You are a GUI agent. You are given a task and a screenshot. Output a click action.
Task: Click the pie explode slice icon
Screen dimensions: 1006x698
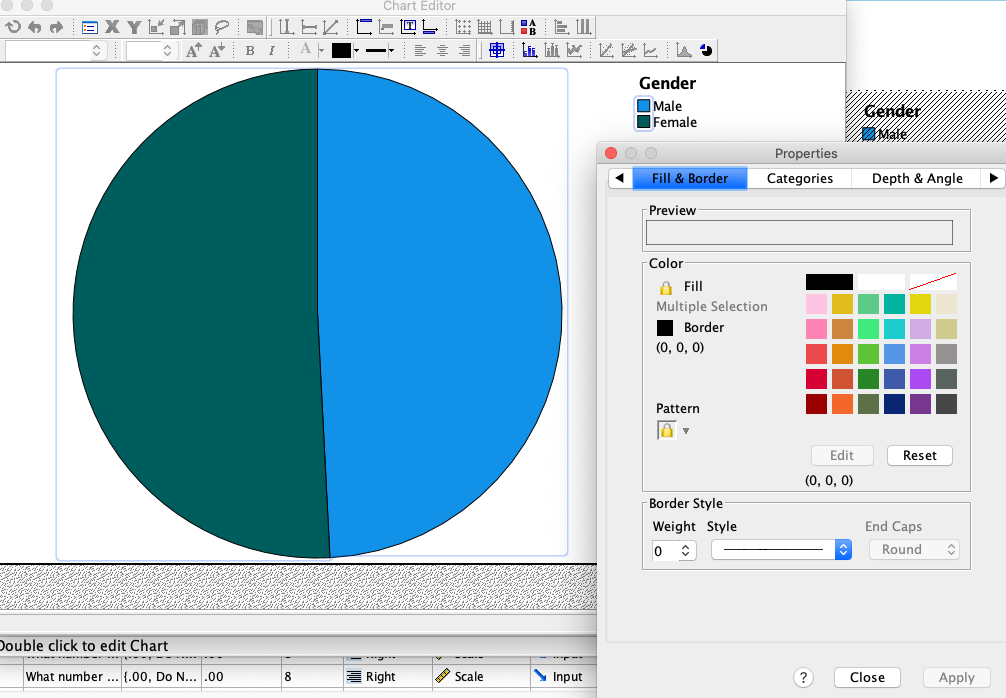[x=706, y=50]
